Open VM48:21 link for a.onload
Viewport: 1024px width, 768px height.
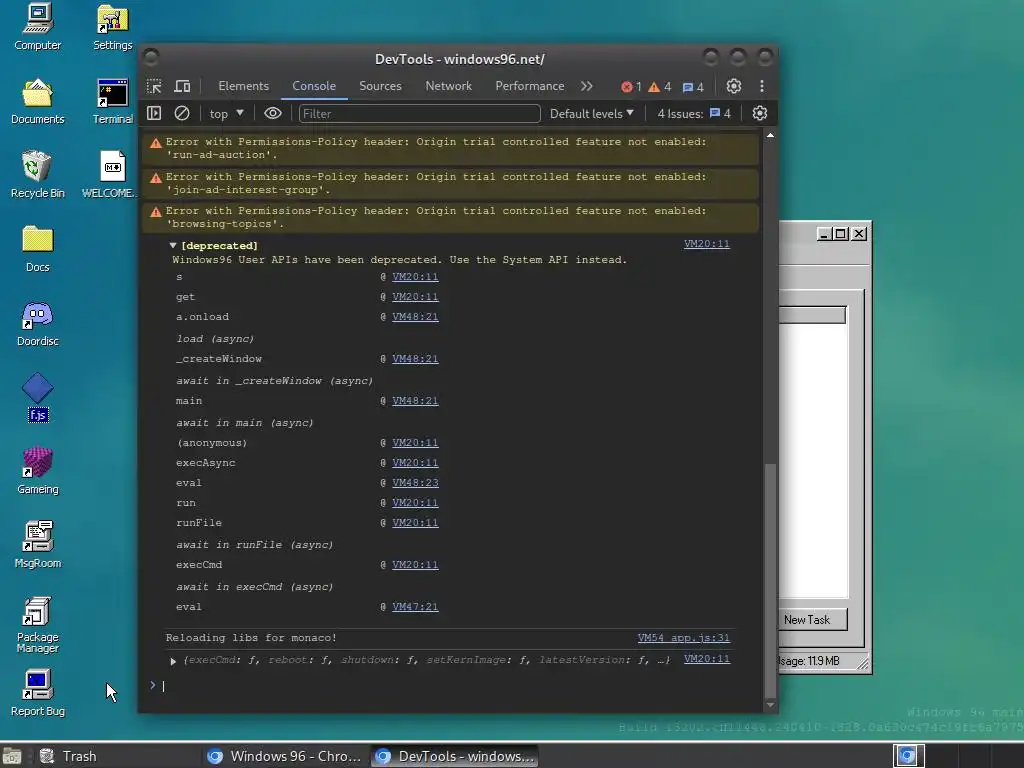pyautogui.click(x=415, y=317)
